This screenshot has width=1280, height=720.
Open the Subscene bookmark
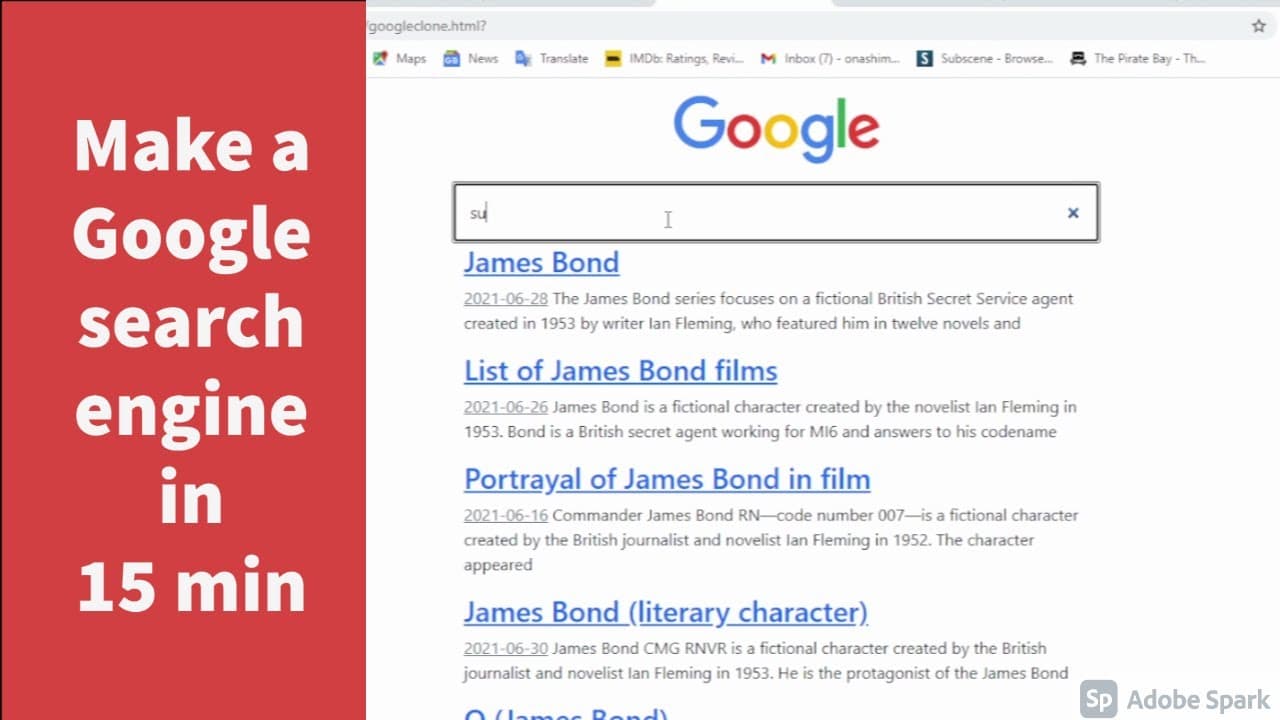(985, 58)
